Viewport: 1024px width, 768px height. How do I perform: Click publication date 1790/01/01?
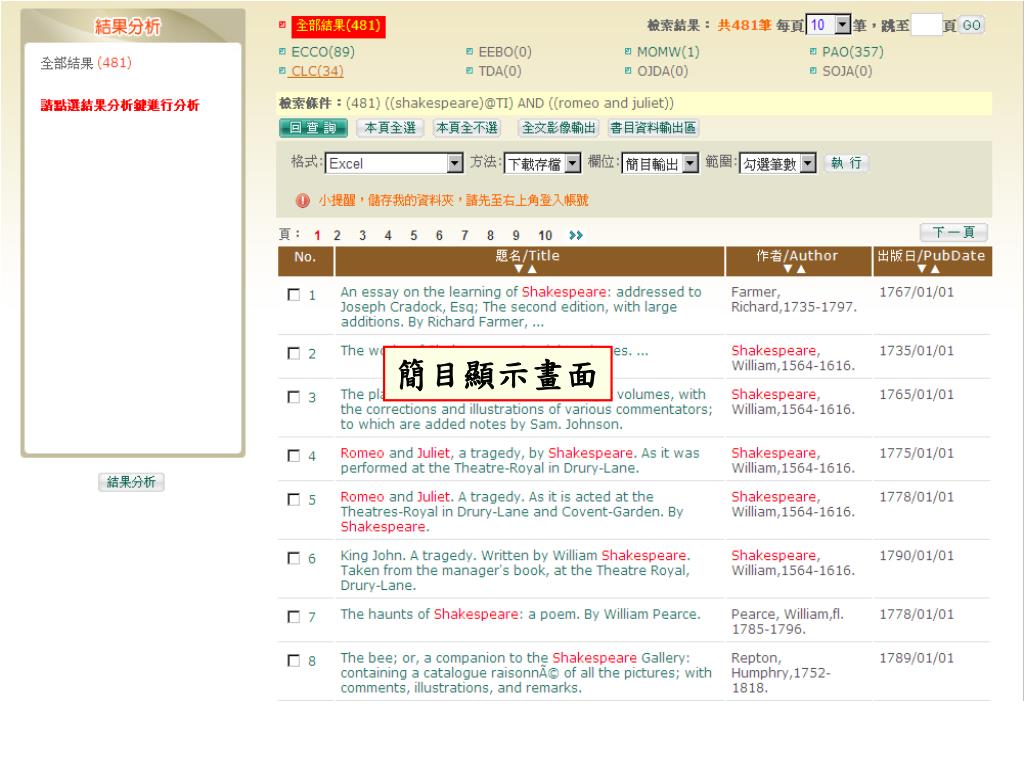pos(916,555)
